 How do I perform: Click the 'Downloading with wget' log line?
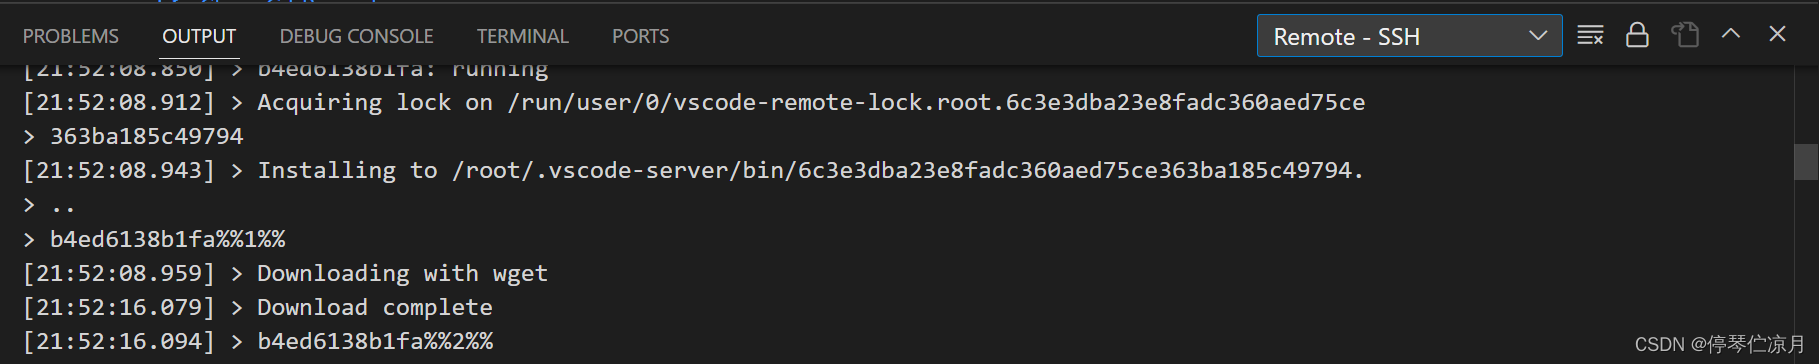(285, 273)
